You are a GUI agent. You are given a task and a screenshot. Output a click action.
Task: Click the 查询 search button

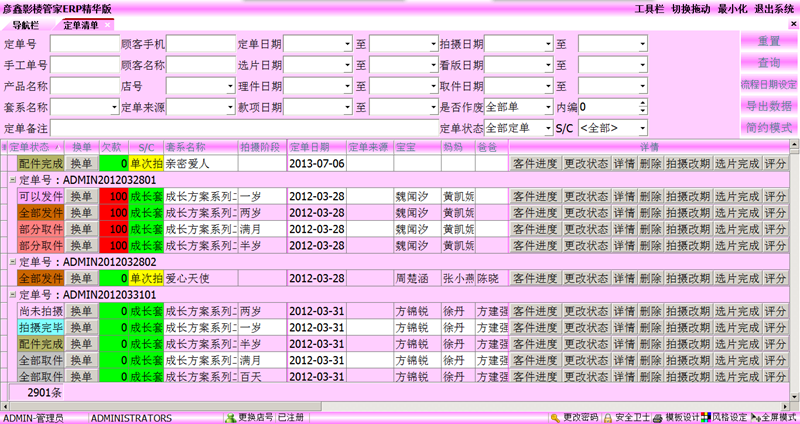[x=768, y=63]
